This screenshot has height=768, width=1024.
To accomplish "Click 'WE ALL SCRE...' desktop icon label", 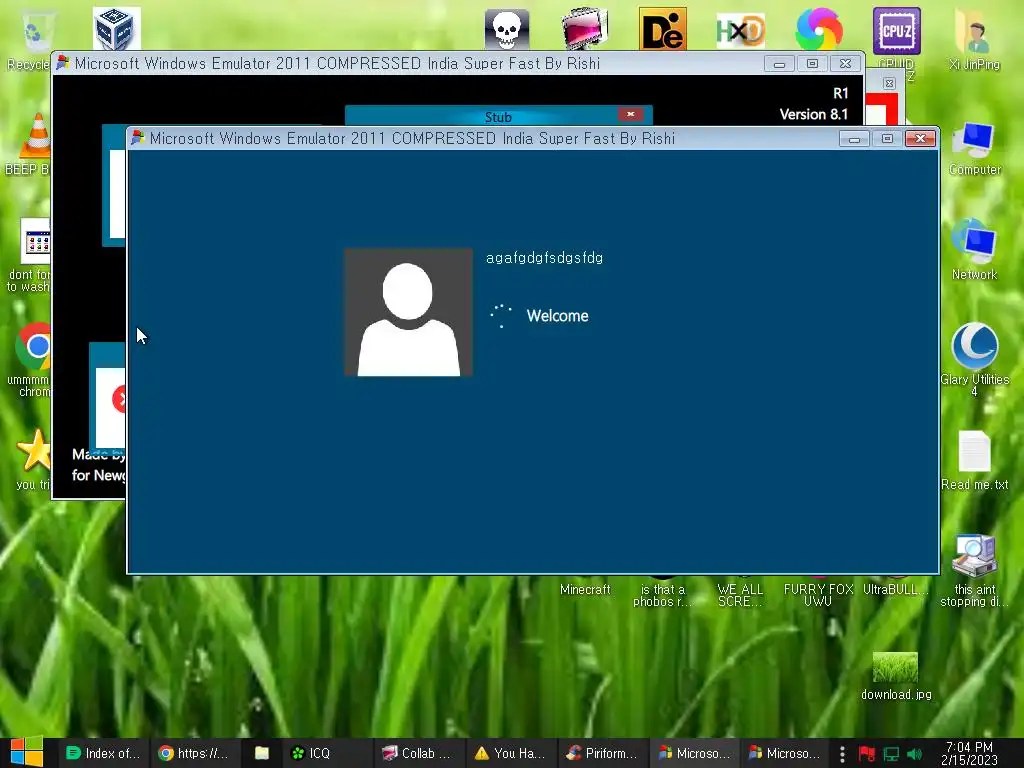I will pos(740,596).
